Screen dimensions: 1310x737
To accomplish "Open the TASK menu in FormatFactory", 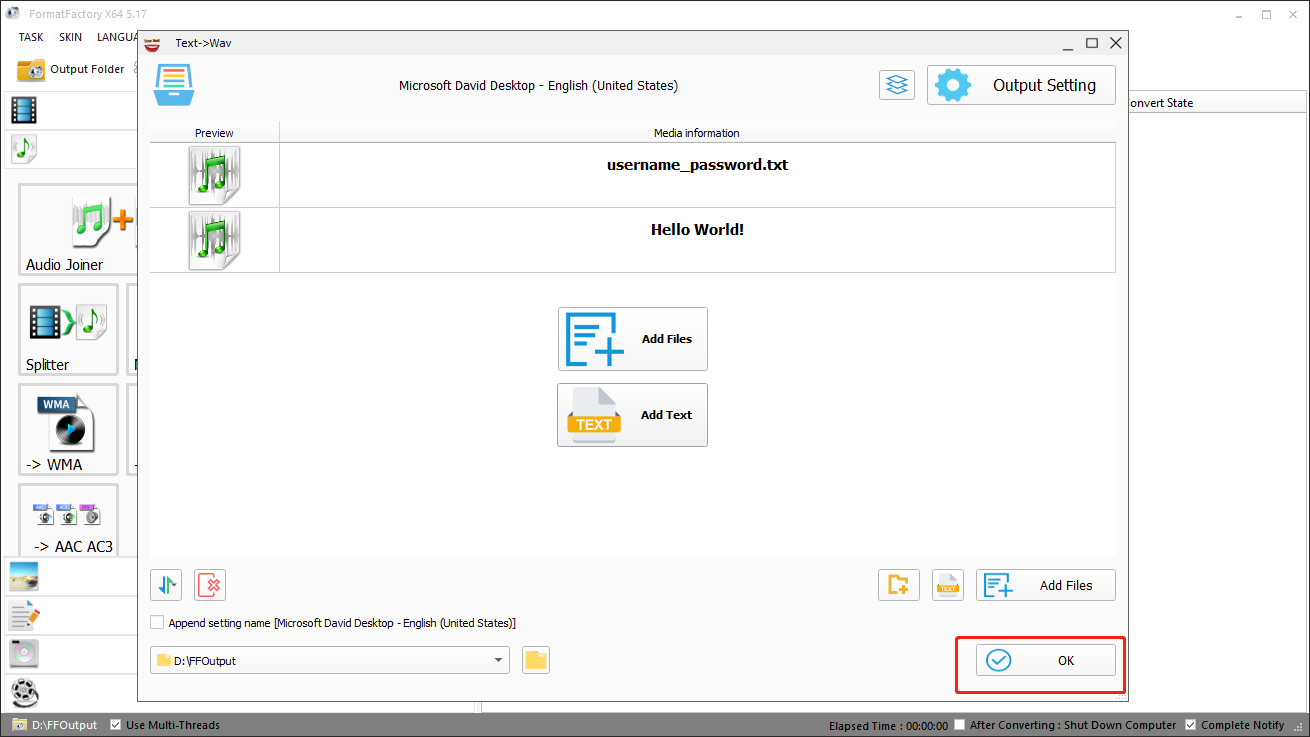I will (31, 37).
